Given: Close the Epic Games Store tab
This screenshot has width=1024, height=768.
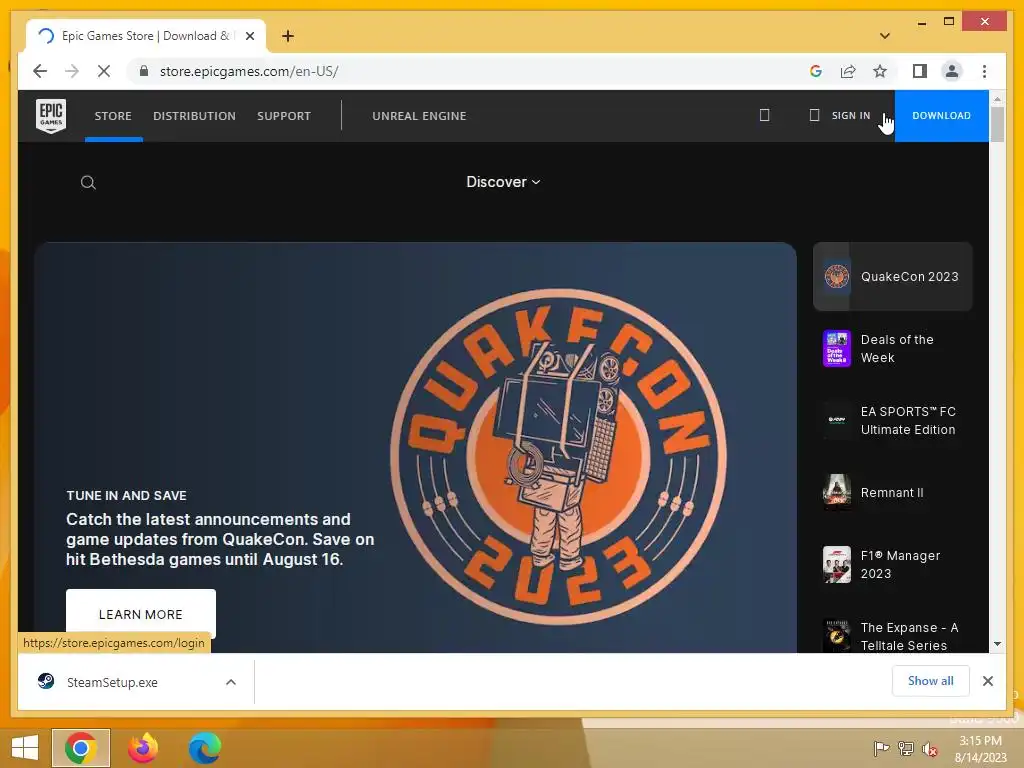Looking at the screenshot, I should tap(249, 36).
